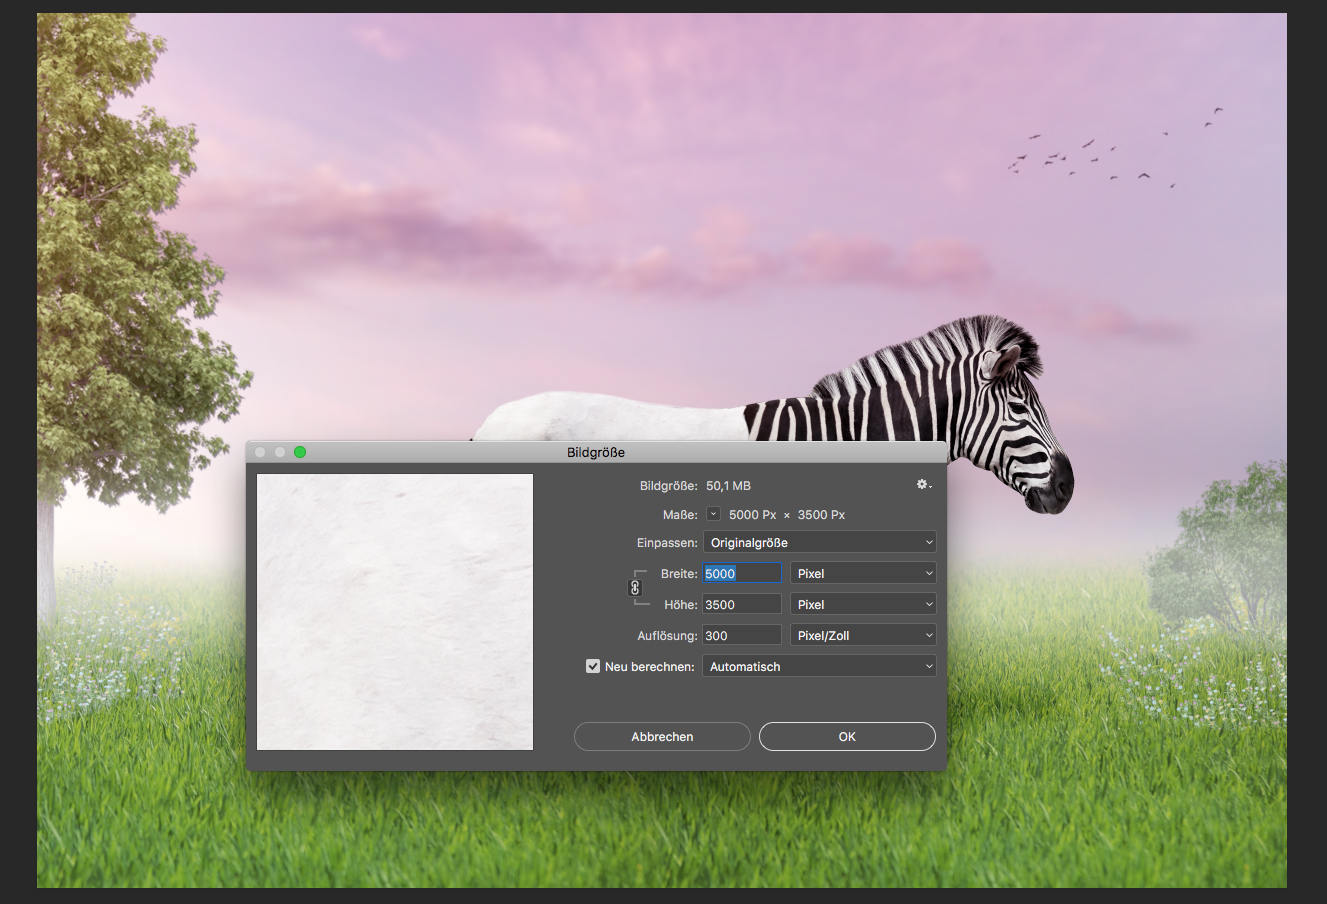The height and width of the screenshot is (904, 1327).
Task: Click the white image preview thumbnail
Action: point(394,611)
